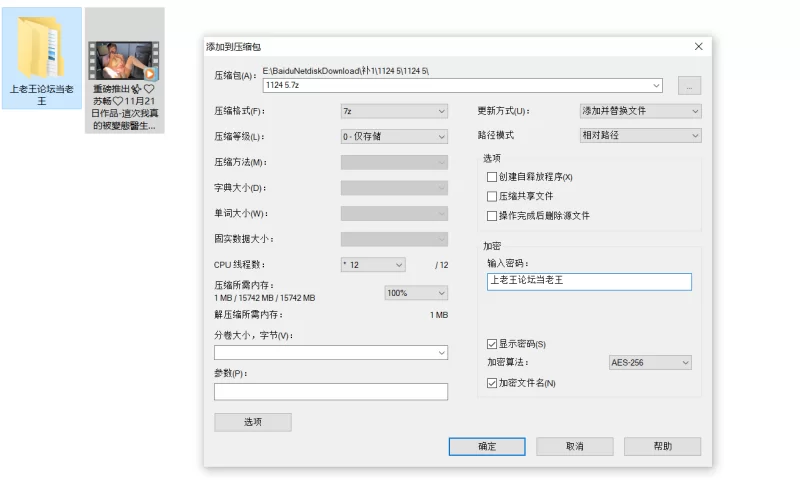The height and width of the screenshot is (490, 800).
Task: Uncheck 显示密码 checkbox
Action: point(492,344)
